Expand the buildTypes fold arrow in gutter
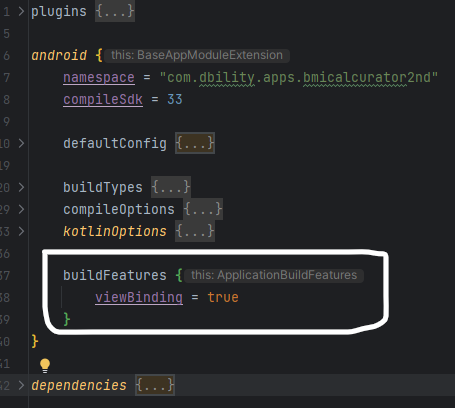 click(x=21, y=187)
